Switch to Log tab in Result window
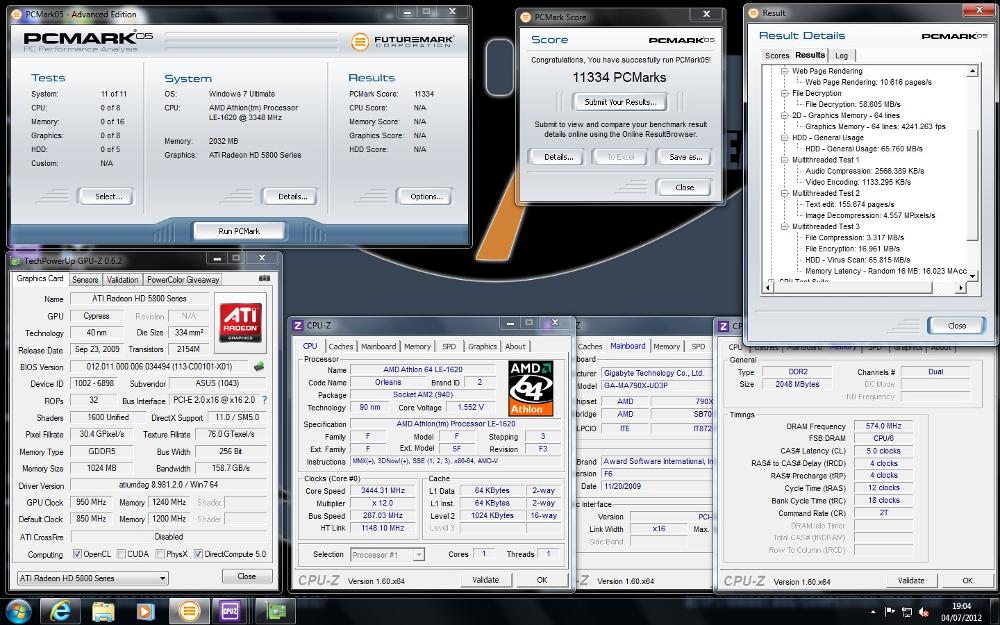The height and width of the screenshot is (625, 1000). (842, 55)
